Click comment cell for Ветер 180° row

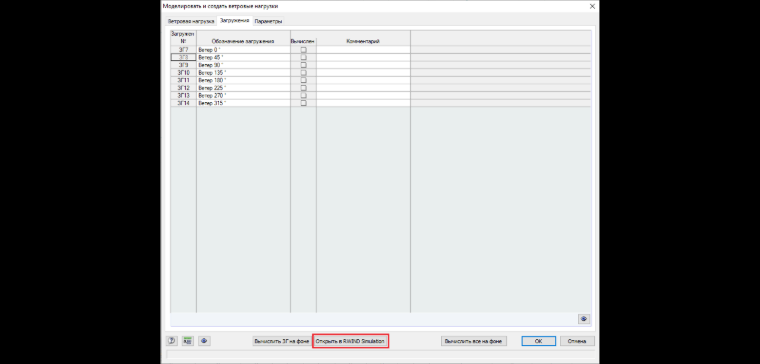pyautogui.click(x=363, y=80)
